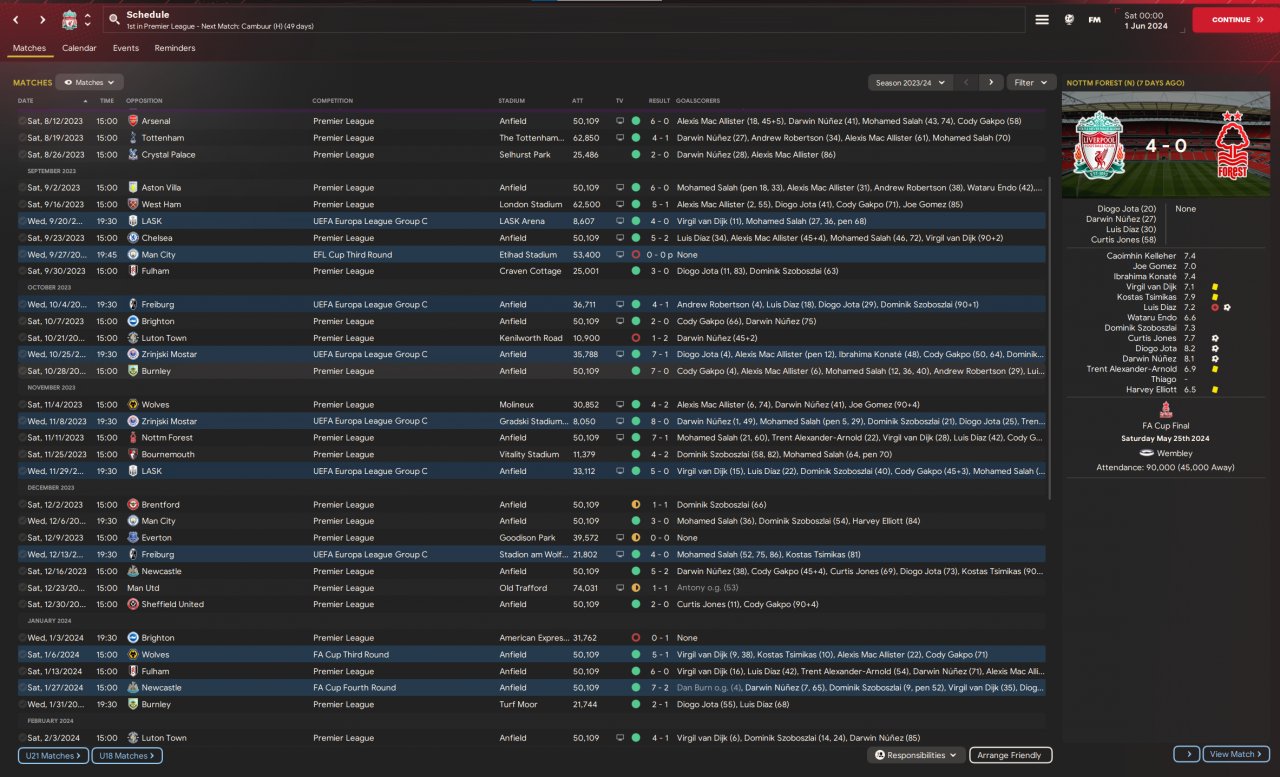Image resolution: width=1280 pixels, height=777 pixels.
Task: Sort by the Competition column header
Action: [x=332, y=101]
